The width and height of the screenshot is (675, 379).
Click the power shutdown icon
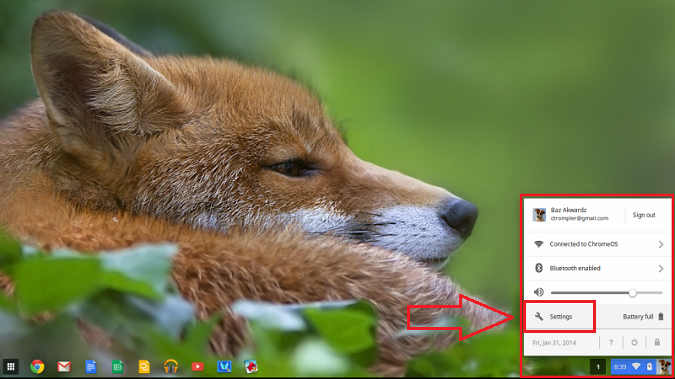(x=634, y=342)
